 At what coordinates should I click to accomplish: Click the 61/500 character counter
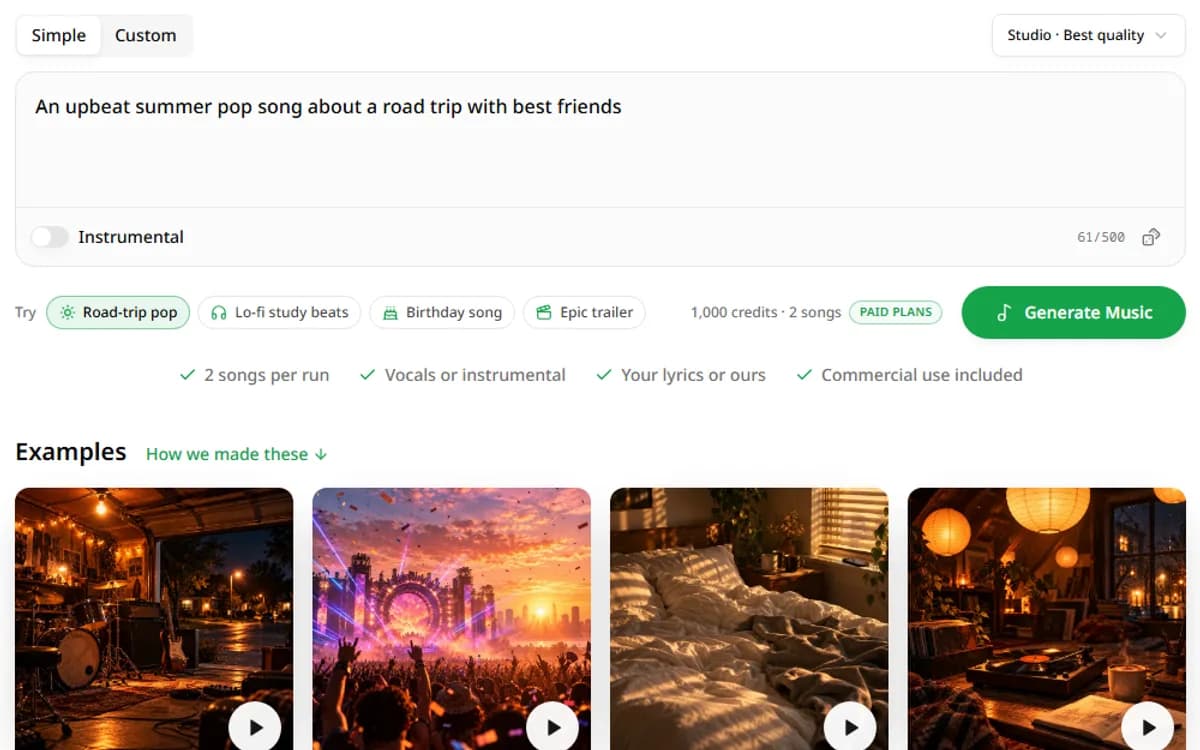click(1101, 237)
